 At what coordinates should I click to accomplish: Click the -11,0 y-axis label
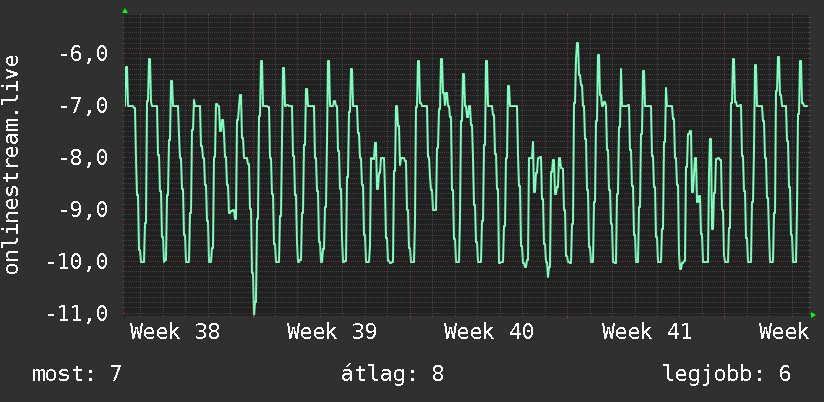click(x=77, y=314)
